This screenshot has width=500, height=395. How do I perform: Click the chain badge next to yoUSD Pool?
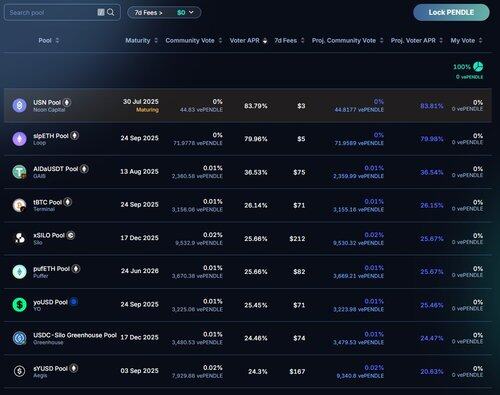tap(74, 302)
